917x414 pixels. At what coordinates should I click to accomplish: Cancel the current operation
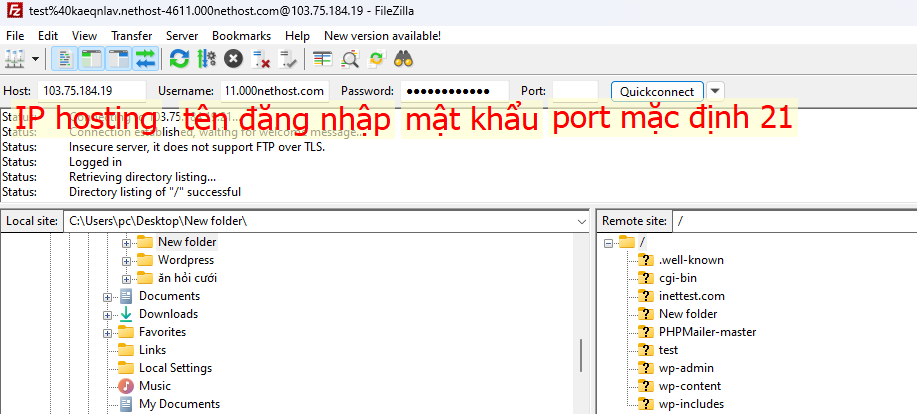coord(233,59)
